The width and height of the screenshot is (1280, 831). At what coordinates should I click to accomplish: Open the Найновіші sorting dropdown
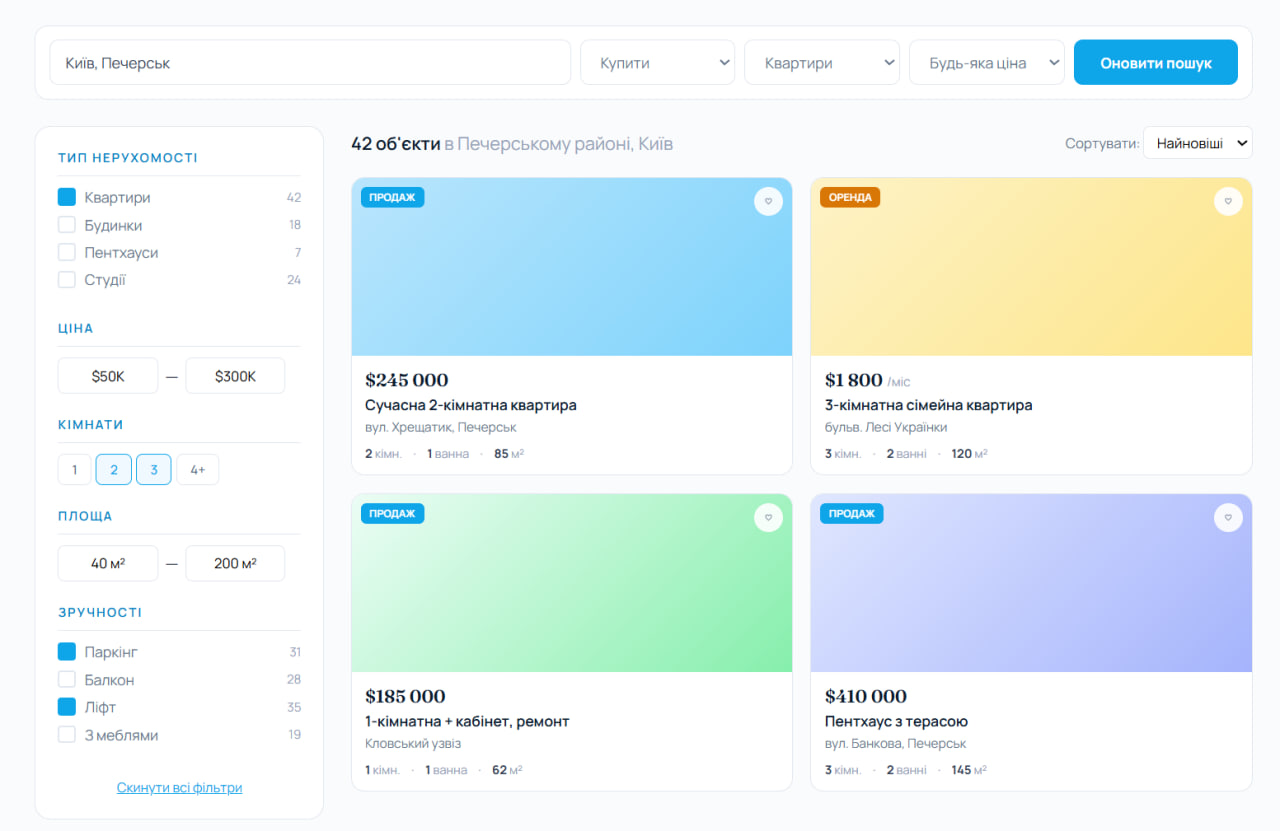point(1197,143)
